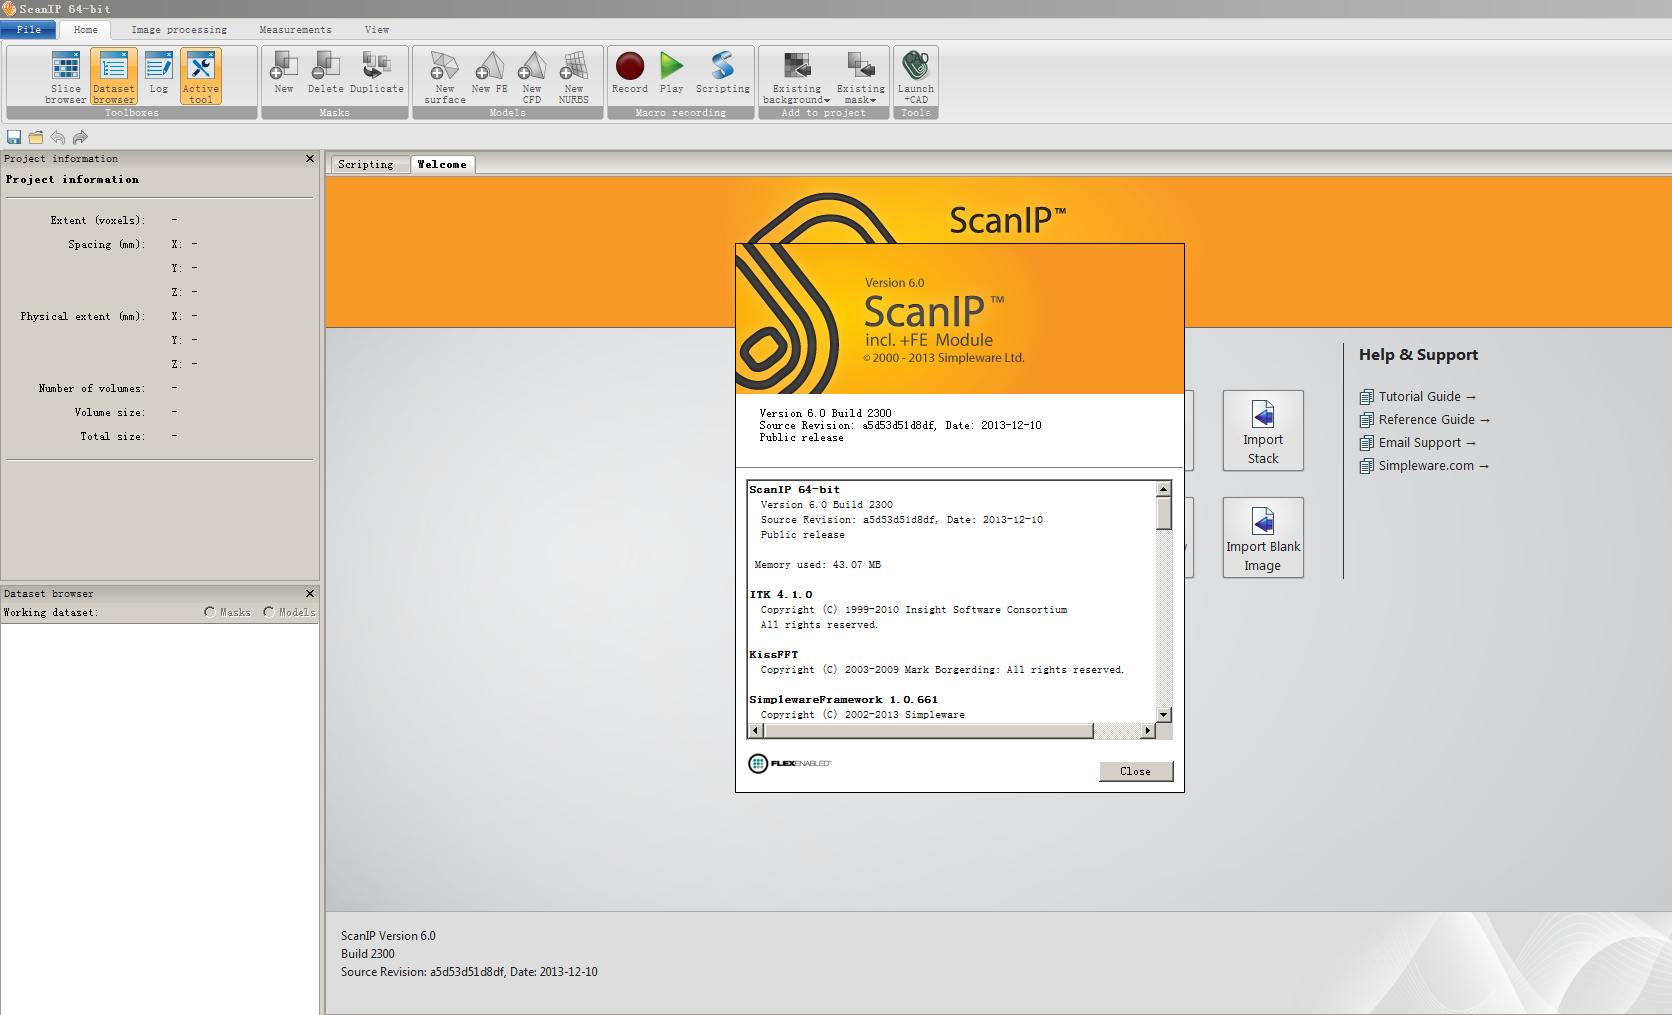Open the Log toolbox
Screen dimensions: 1672x1015
pyautogui.click(x=159, y=75)
